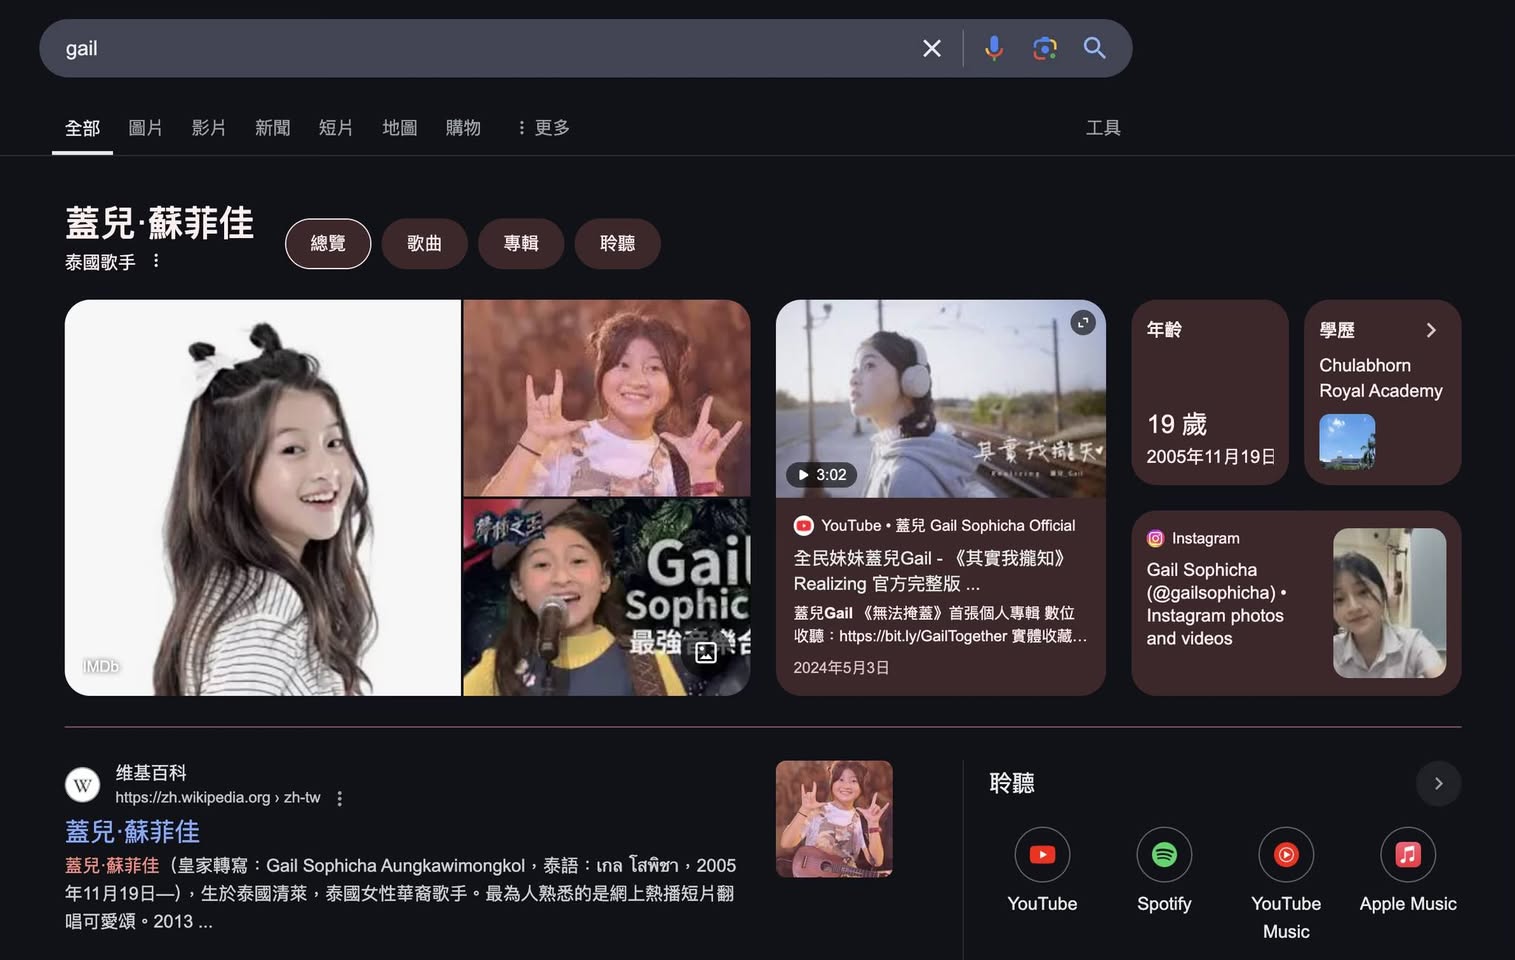Open Apple Music listening icon
Screen dimensions: 1515x960
pyautogui.click(x=1407, y=855)
